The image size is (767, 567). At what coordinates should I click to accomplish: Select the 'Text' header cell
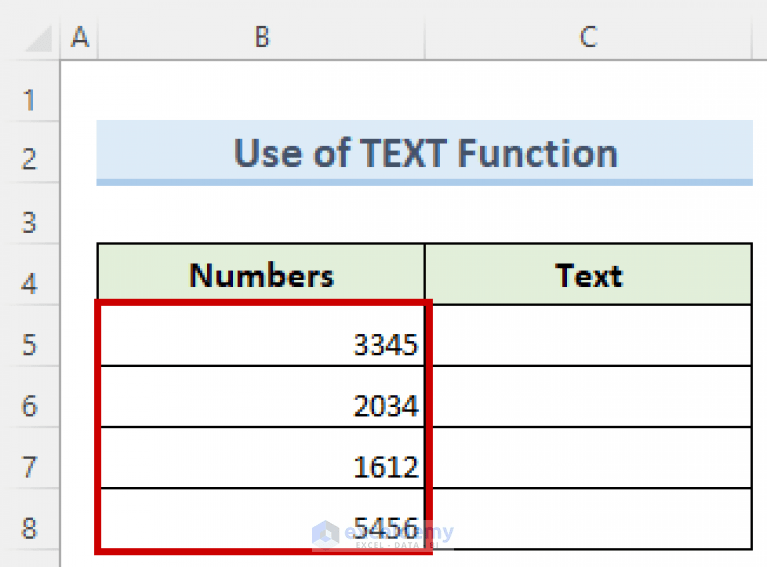pyautogui.click(x=588, y=274)
